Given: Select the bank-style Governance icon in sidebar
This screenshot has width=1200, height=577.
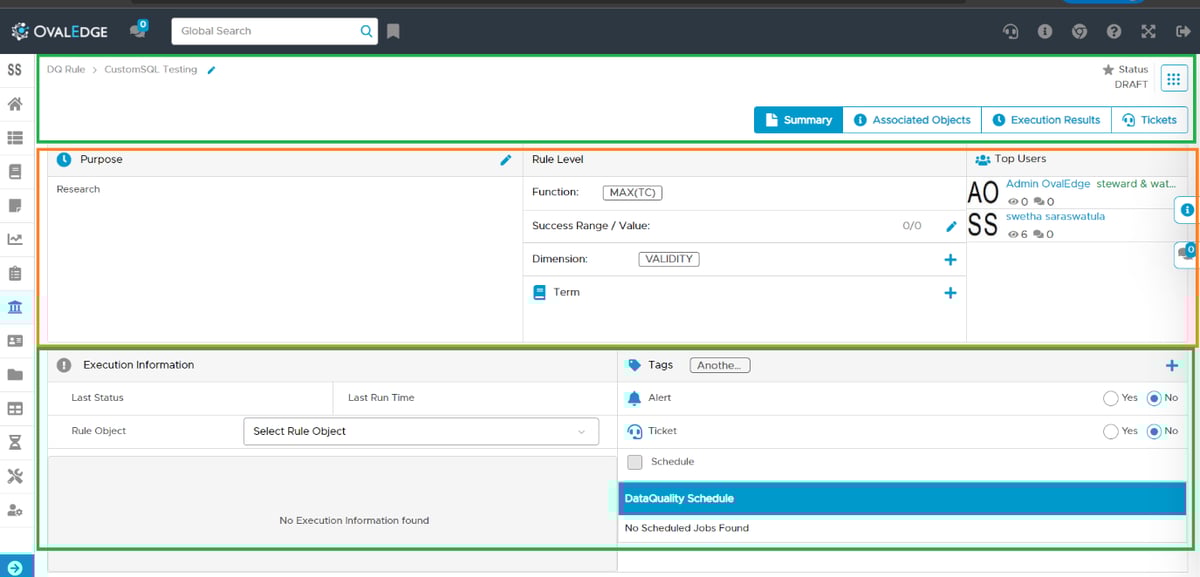Looking at the screenshot, I should pyautogui.click(x=14, y=306).
